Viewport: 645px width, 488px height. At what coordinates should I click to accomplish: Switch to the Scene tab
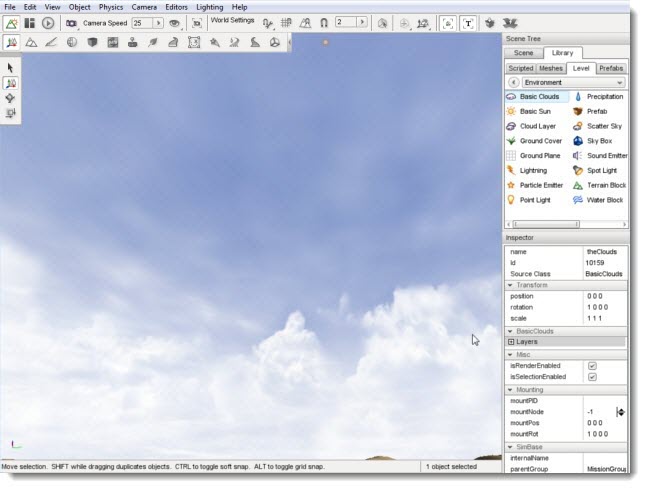click(x=523, y=53)
